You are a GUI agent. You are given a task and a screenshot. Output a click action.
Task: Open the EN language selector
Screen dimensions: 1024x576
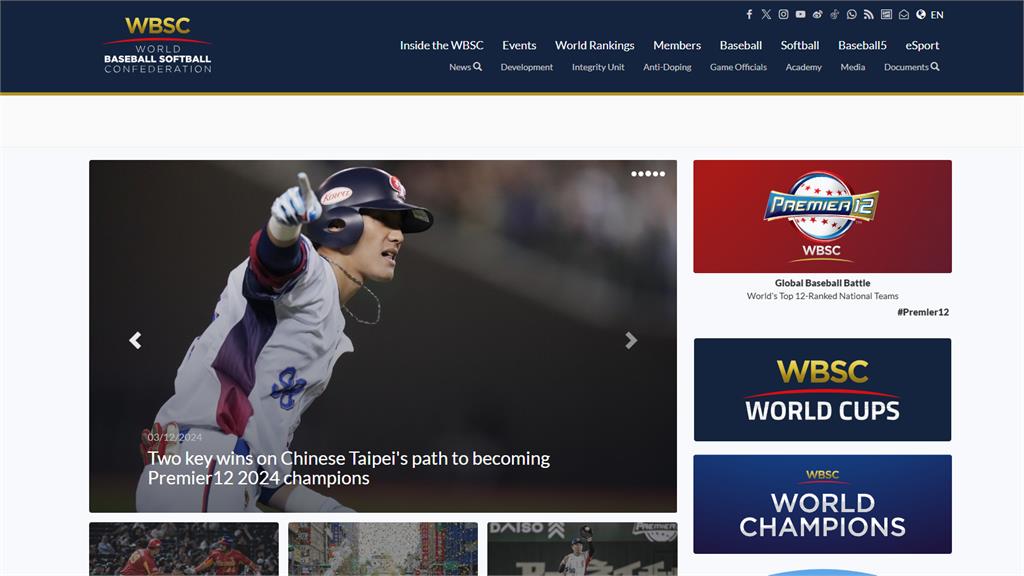click(x=930, y=15)
